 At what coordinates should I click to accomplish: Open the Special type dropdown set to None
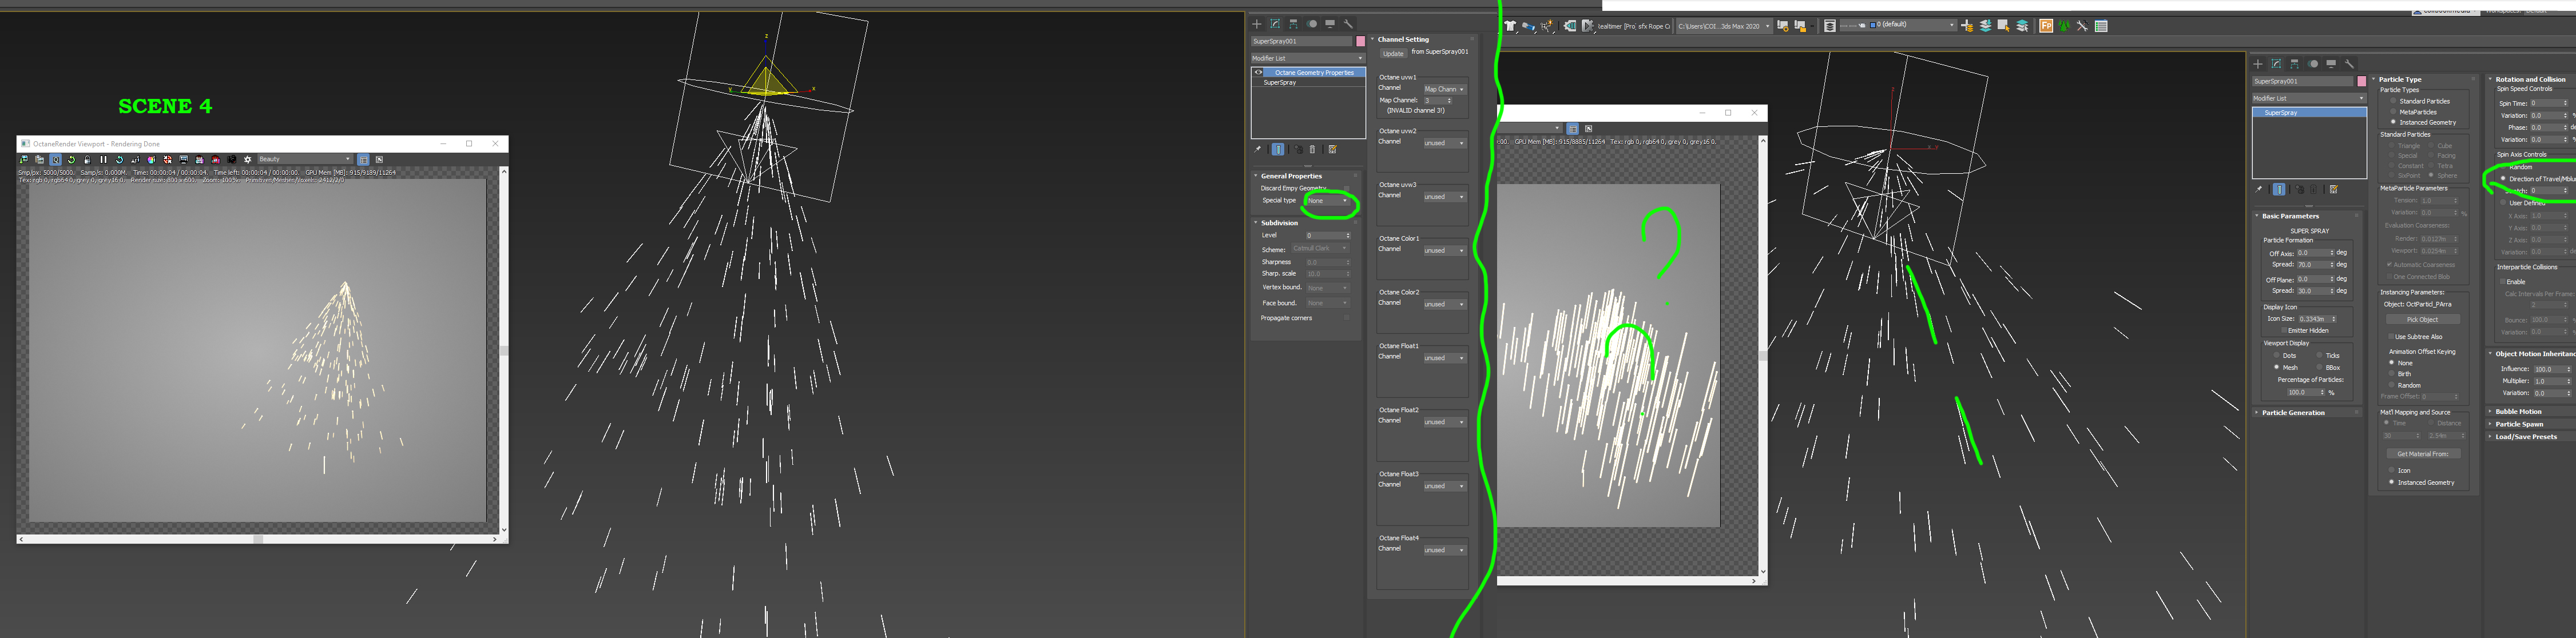(1328, 201)
